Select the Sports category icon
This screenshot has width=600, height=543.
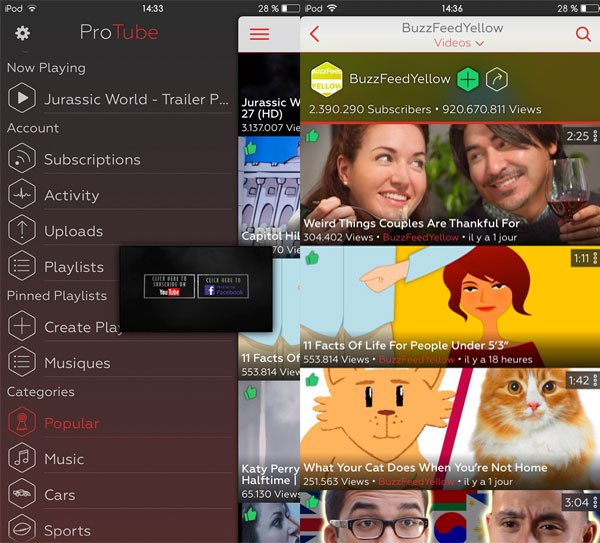point(22,529)
